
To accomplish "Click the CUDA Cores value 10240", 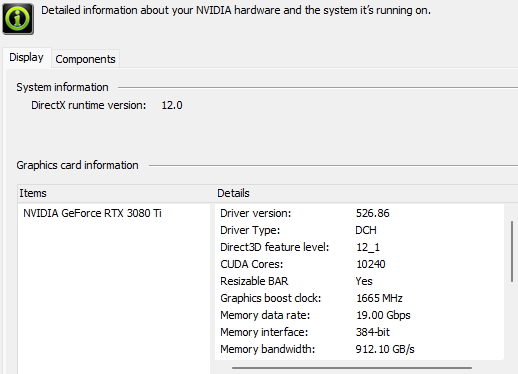I will coord(371,264).
